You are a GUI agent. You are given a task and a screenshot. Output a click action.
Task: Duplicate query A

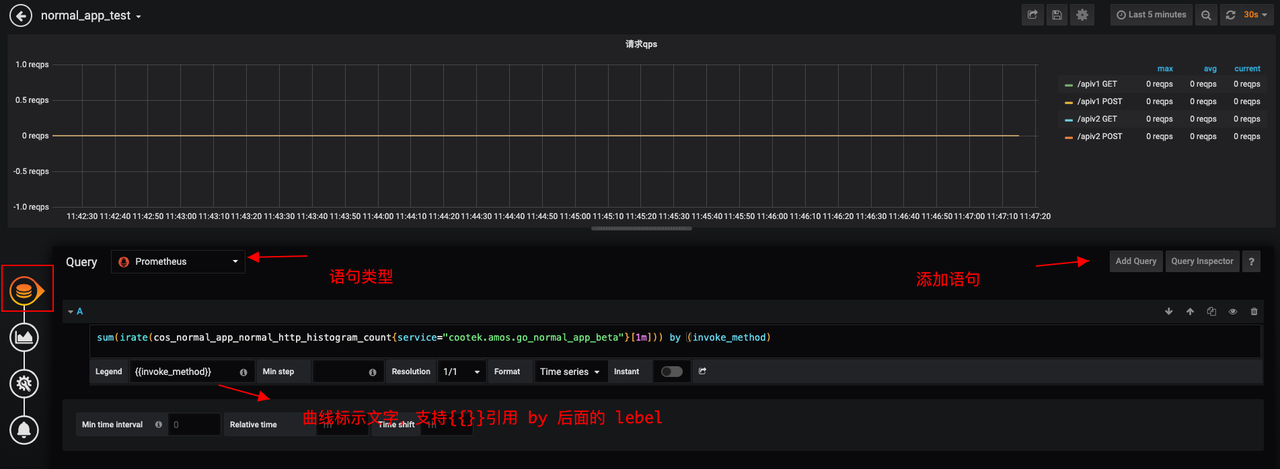click(1211, 312)
